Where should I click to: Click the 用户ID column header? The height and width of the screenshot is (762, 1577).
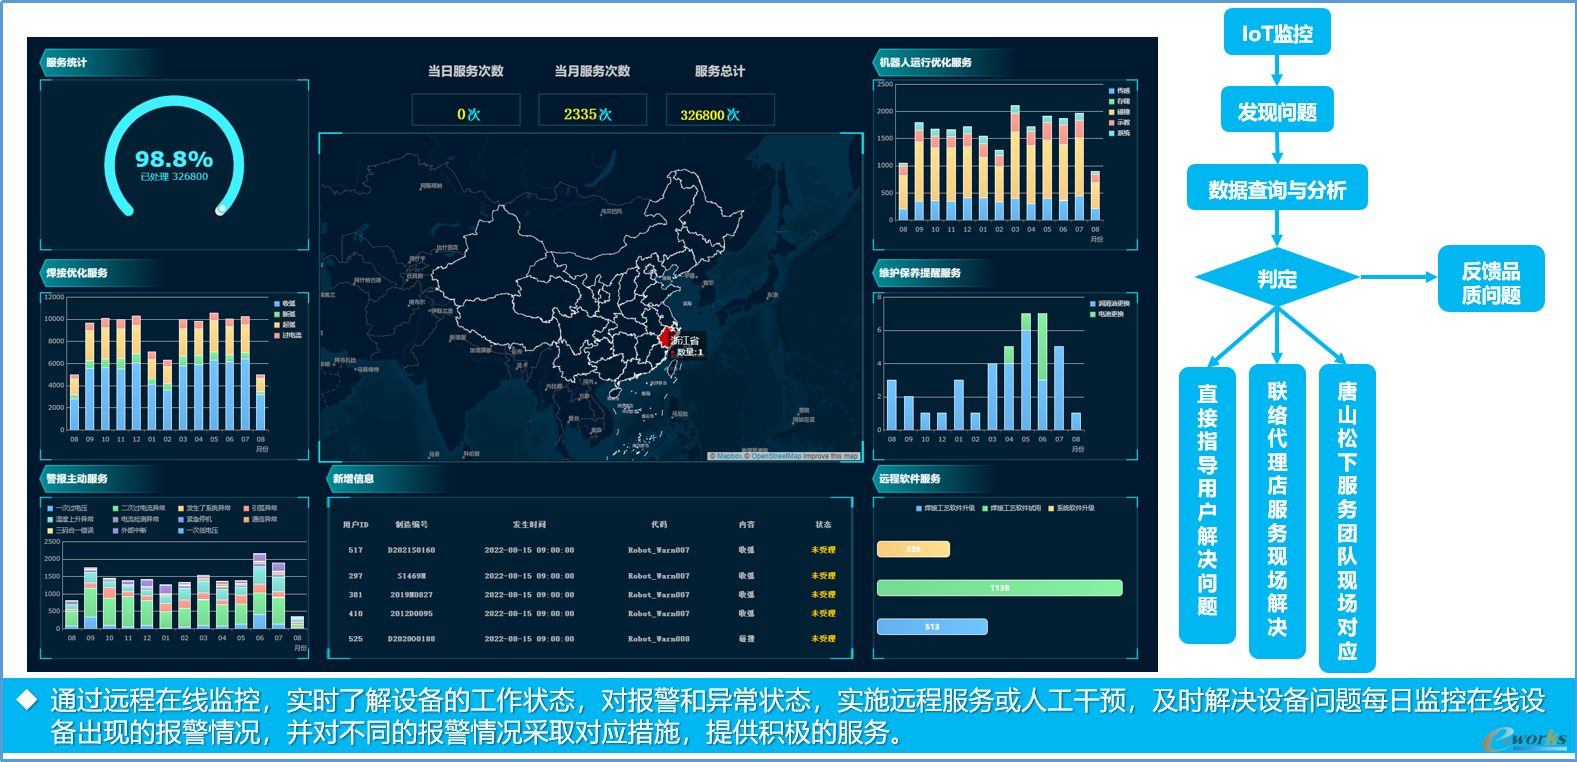pos(356,524)
